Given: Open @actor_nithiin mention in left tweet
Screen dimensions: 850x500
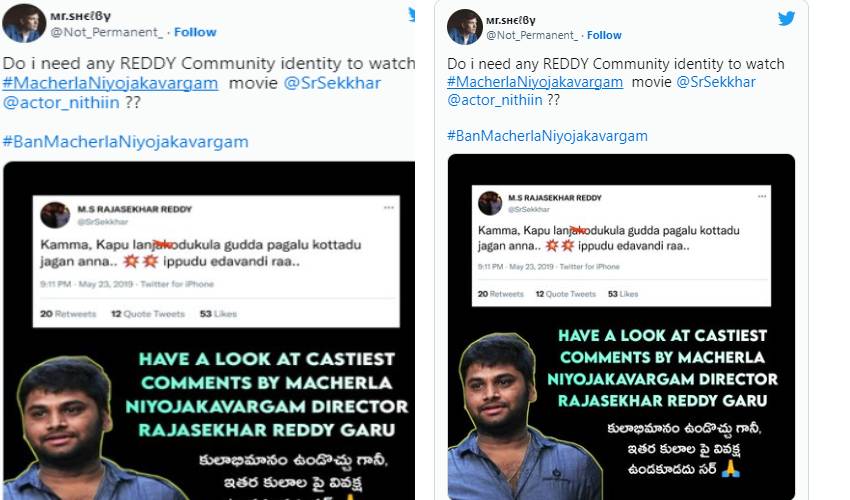Looking at the screenshot, I should (x=61, y=102).
